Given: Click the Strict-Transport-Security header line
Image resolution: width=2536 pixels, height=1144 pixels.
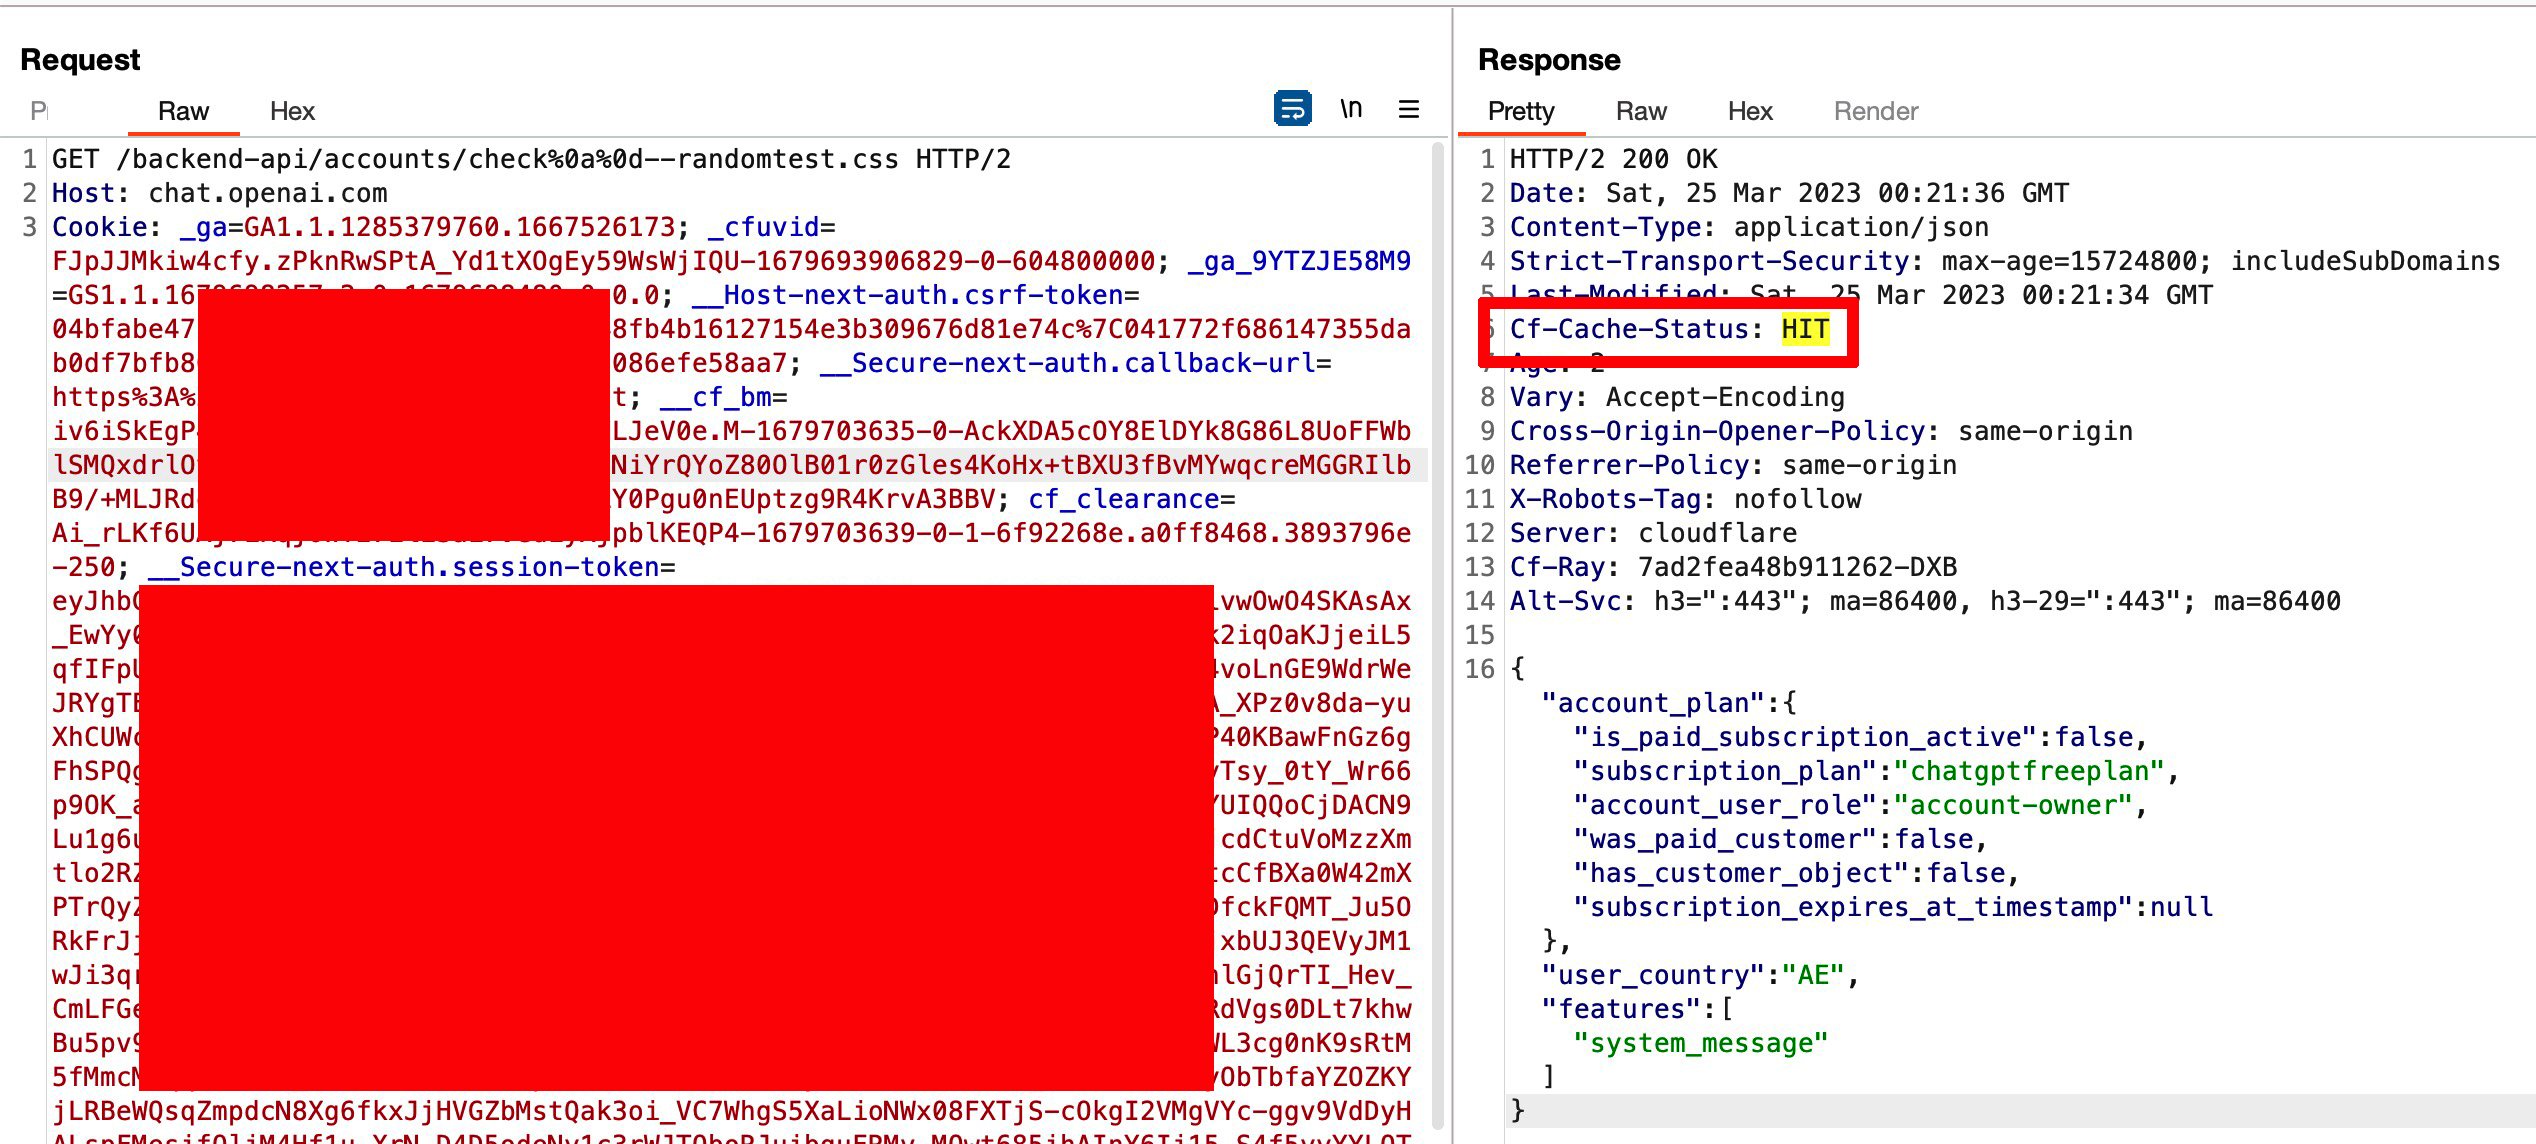Looking at the screenshot, I should coord(2005,261).
